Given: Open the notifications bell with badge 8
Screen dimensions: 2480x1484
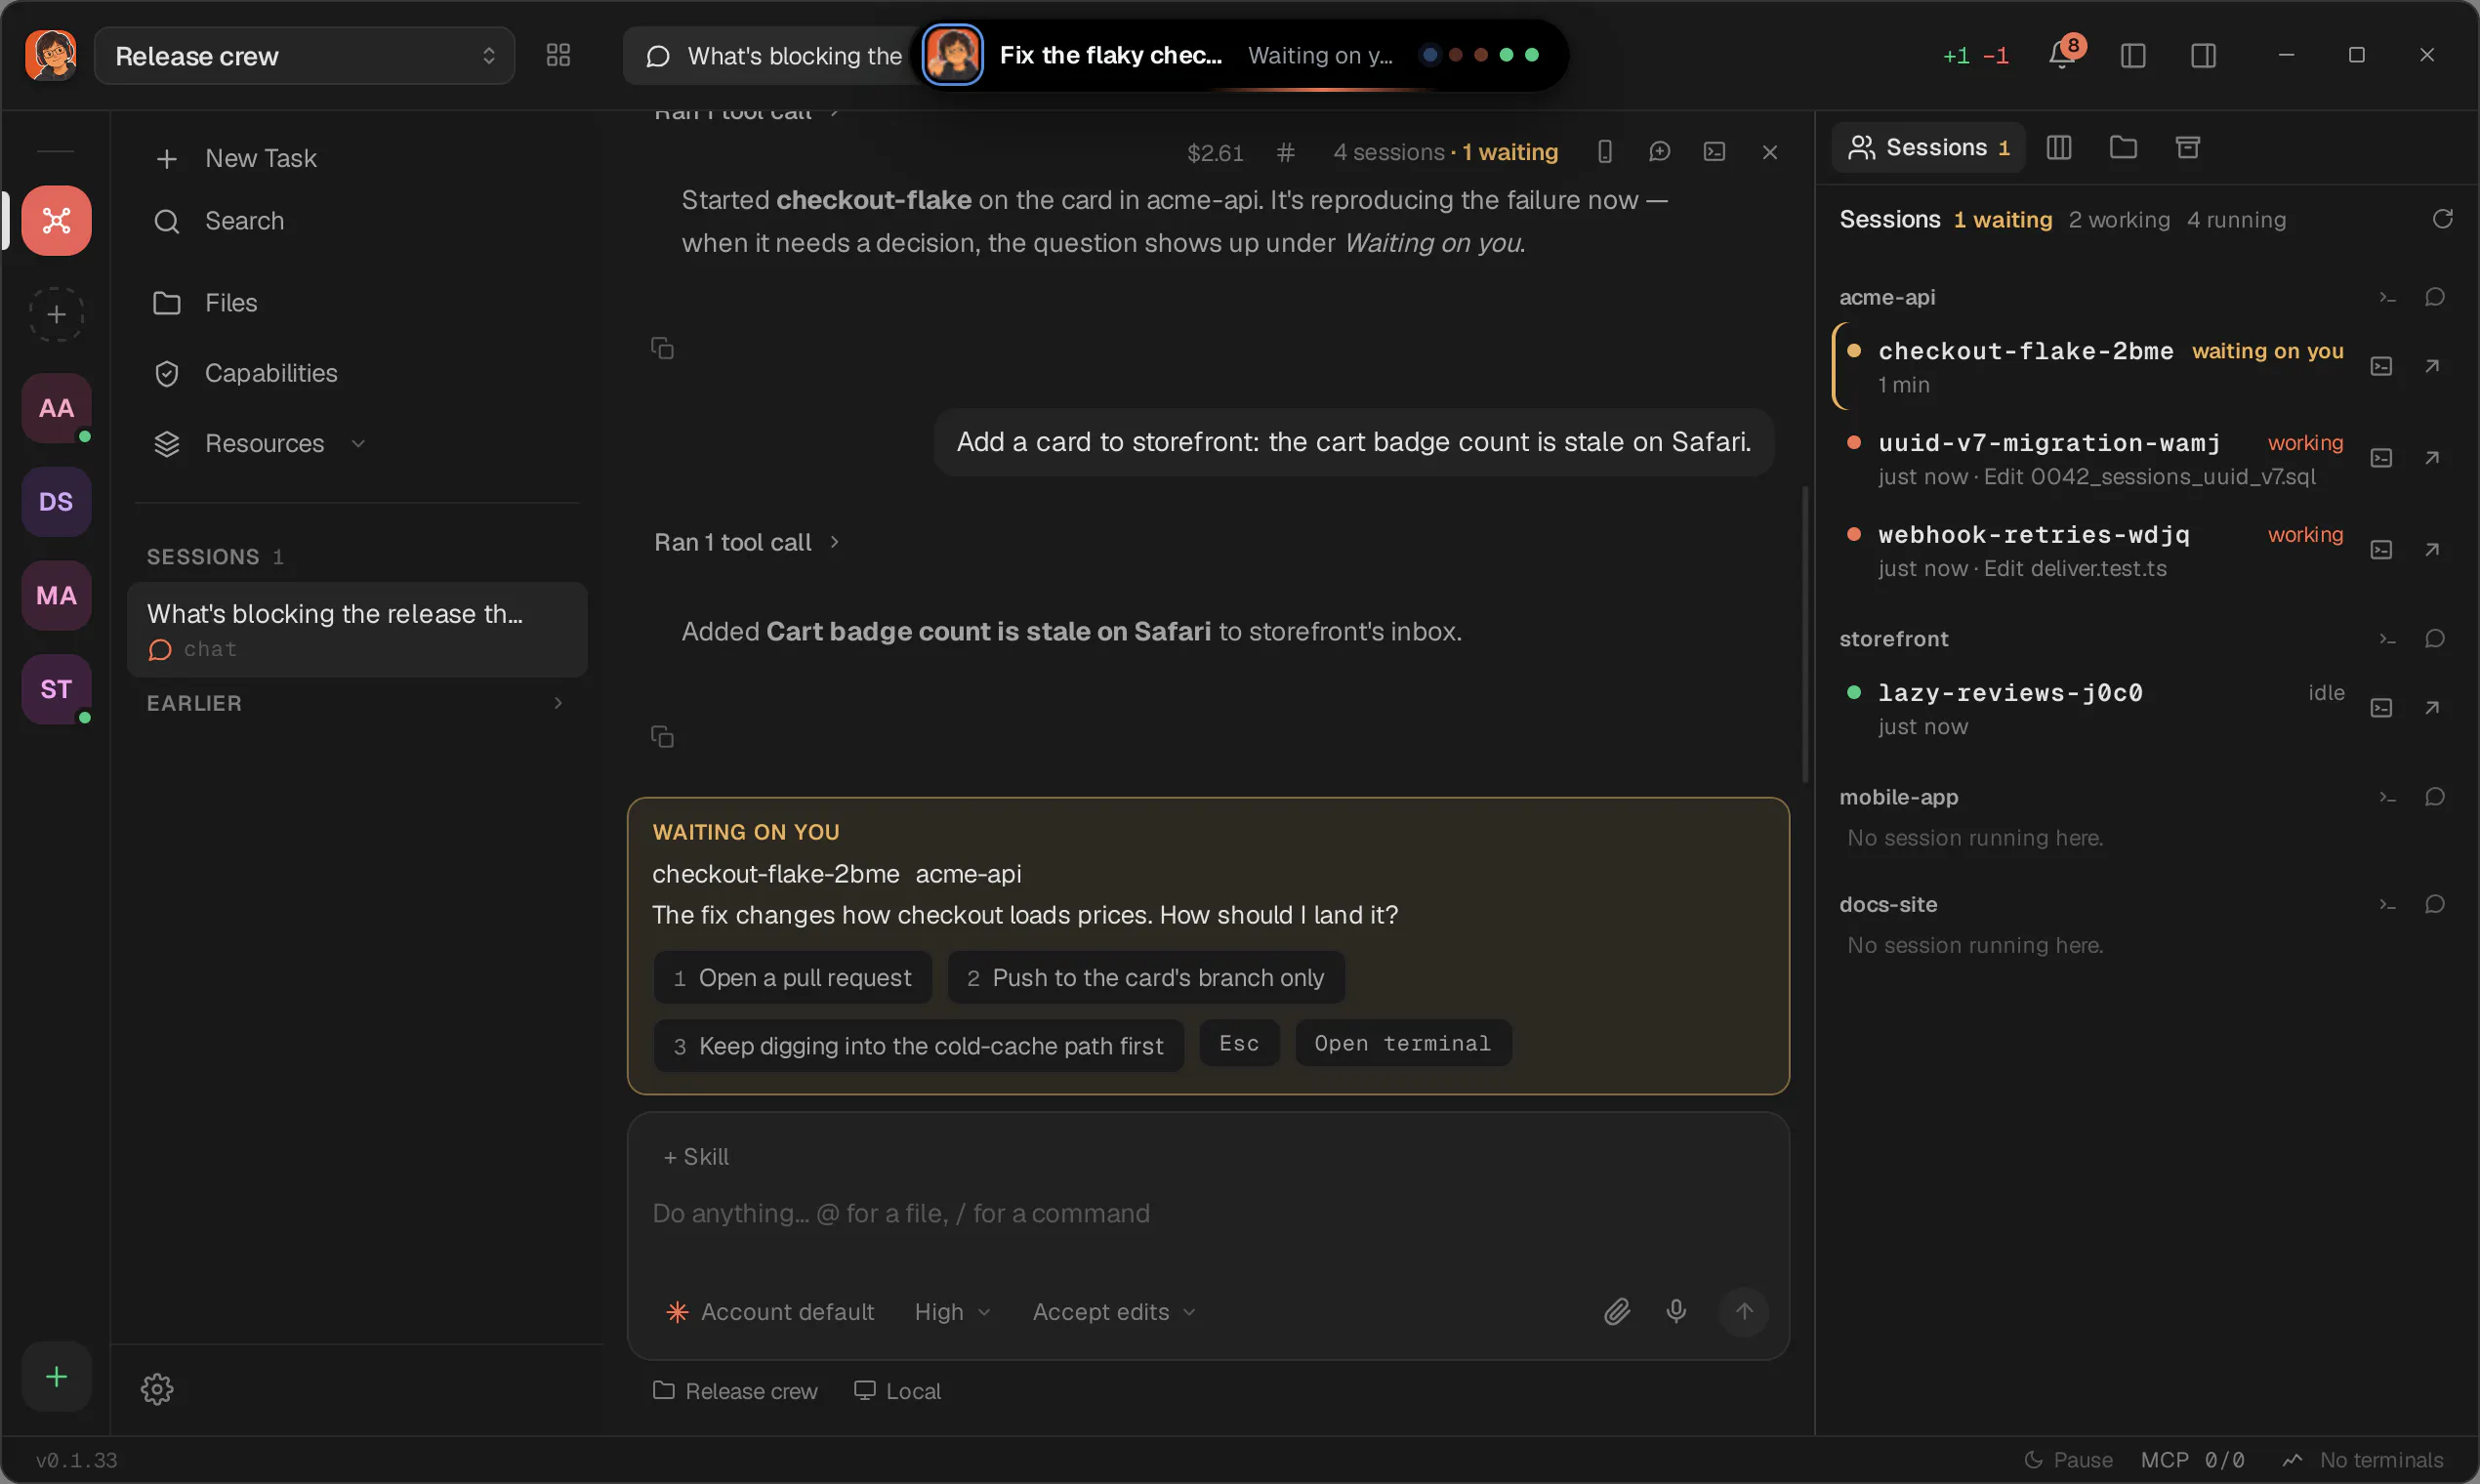Looking at the screenshot, I should point(2063,54).
